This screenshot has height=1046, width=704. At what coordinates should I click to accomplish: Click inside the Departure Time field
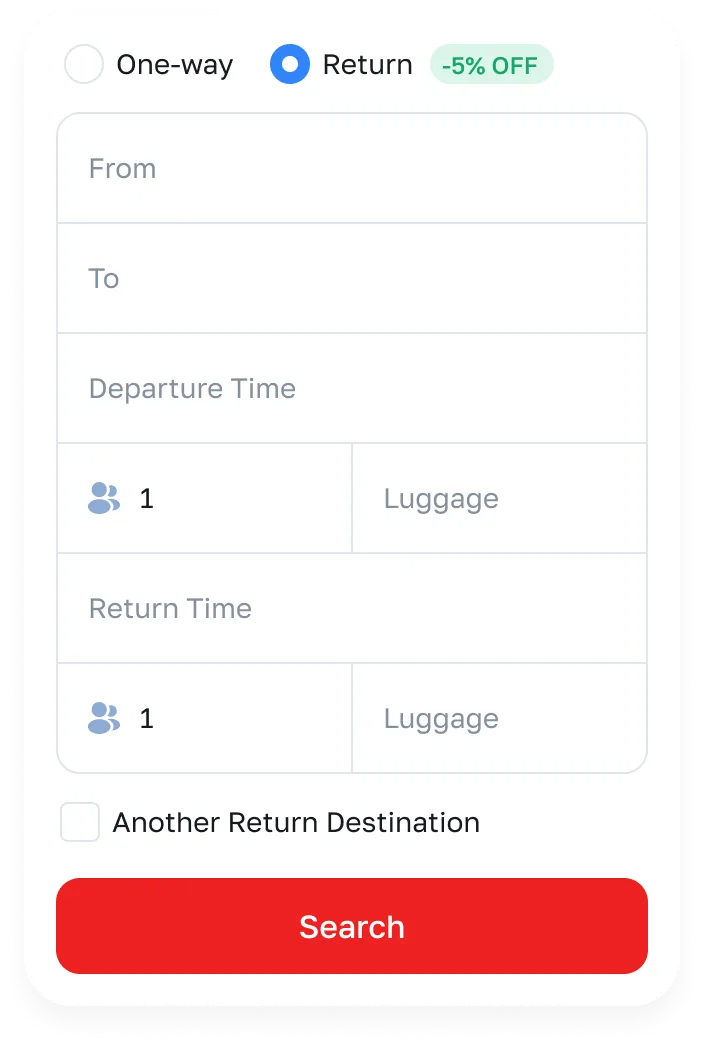[352, 388]
